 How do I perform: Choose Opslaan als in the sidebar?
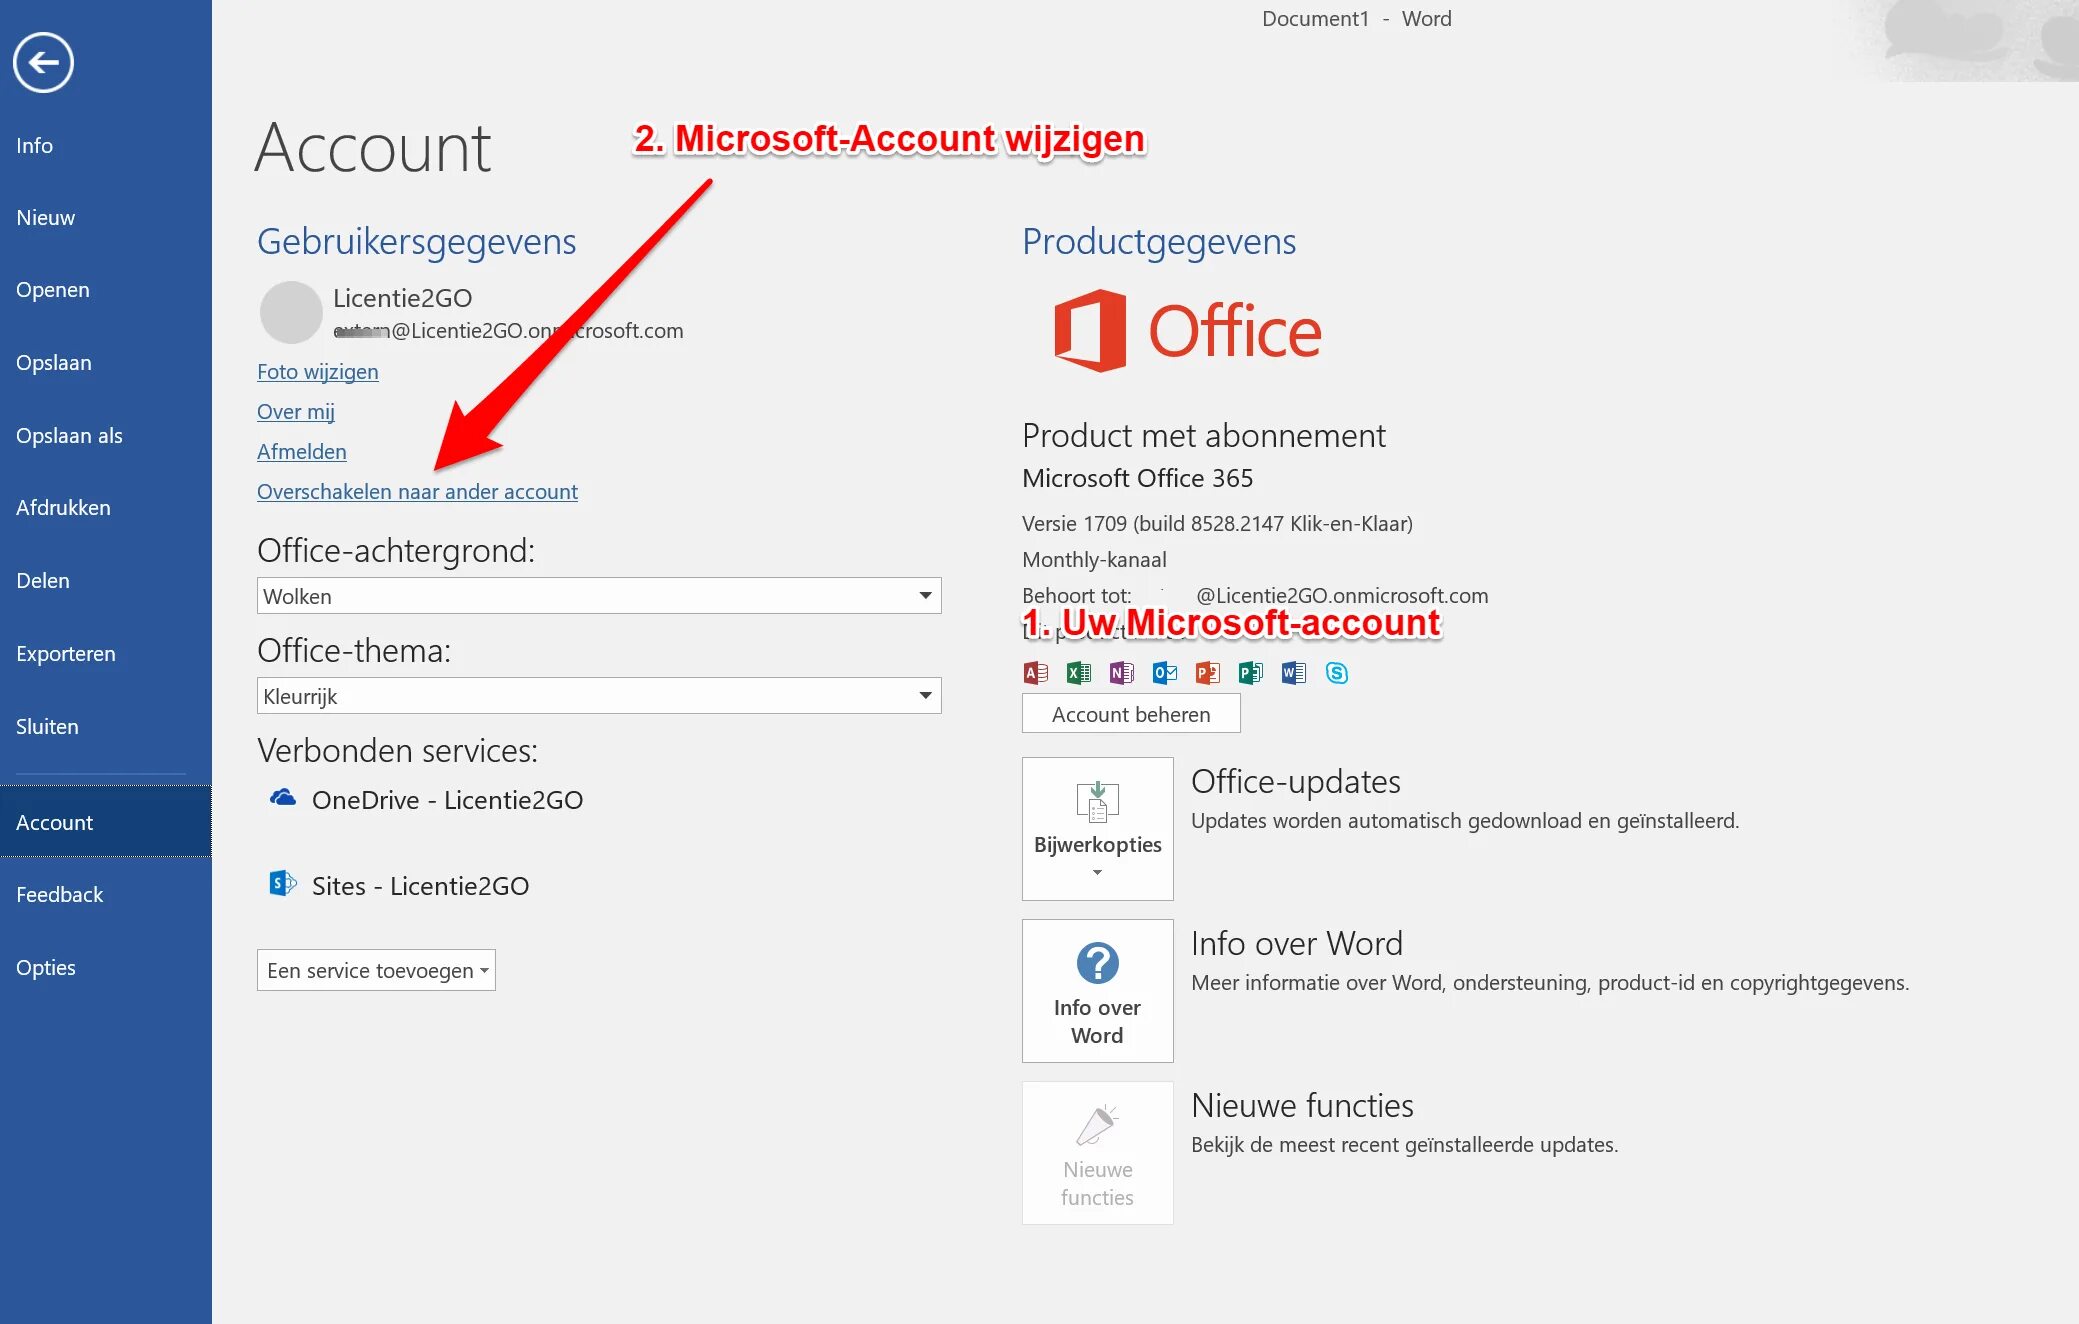point(105,436)
